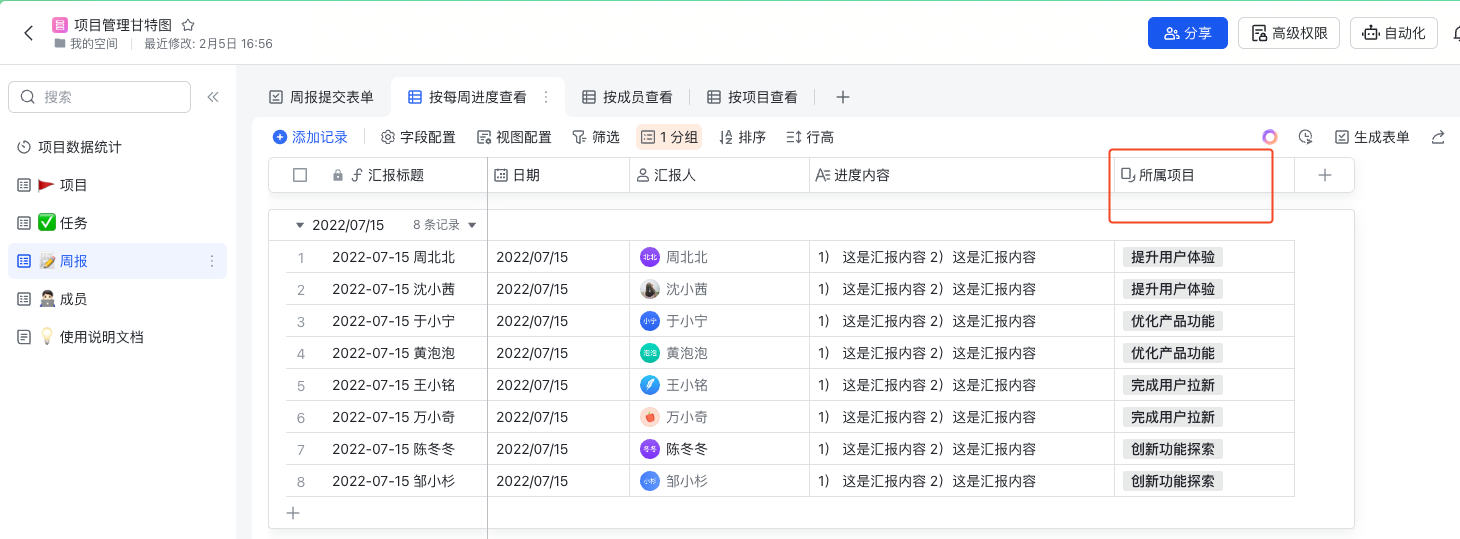Screen dimensions: 1460x539
Task: Open 使用说明文档 in sidebar
Action: 117,337
